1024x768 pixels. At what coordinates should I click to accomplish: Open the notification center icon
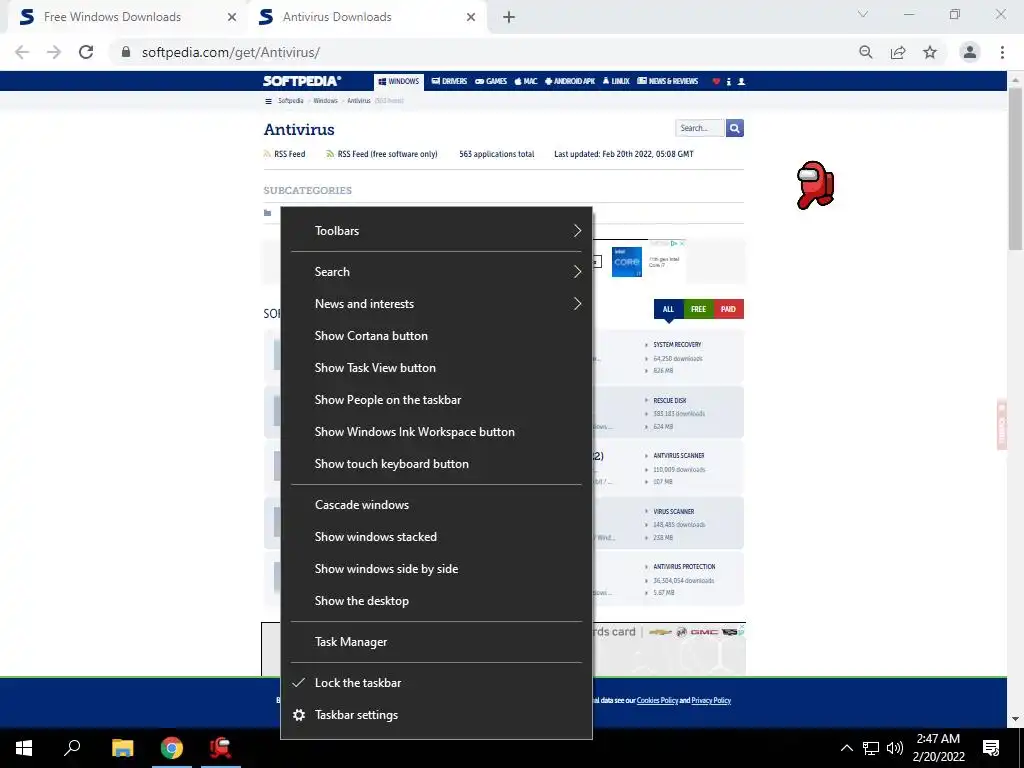click(x=991, y=748)
